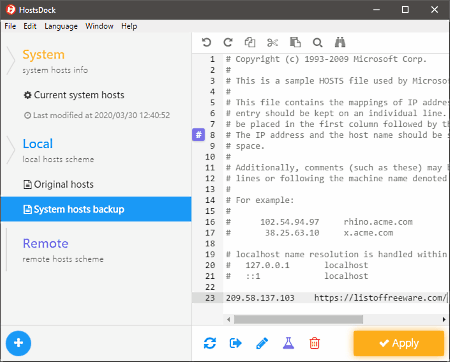
Task: Click the purple flask test icon
Action: 288,343
